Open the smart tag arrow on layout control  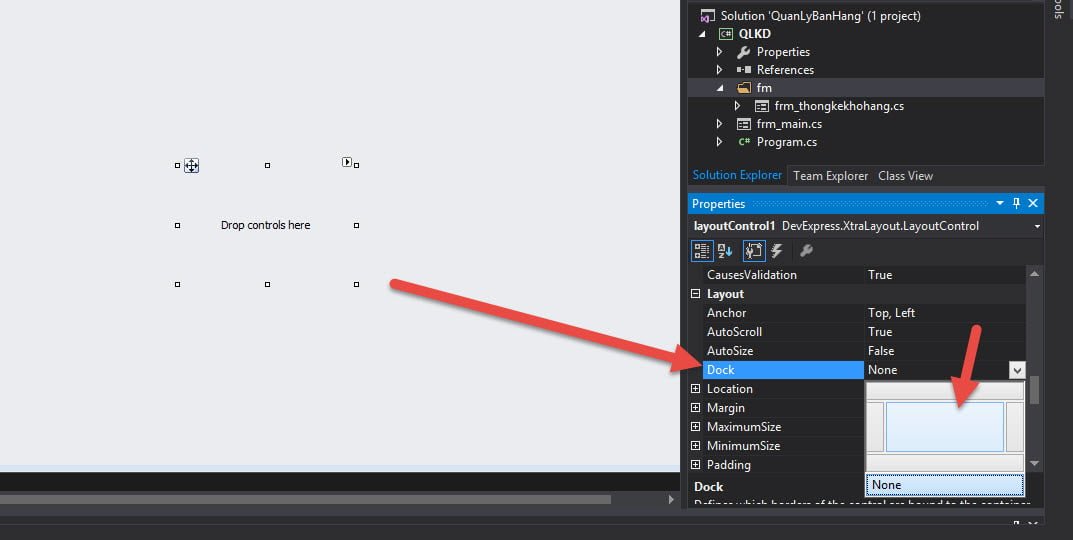pyautogui.click(x=346, y=162)
